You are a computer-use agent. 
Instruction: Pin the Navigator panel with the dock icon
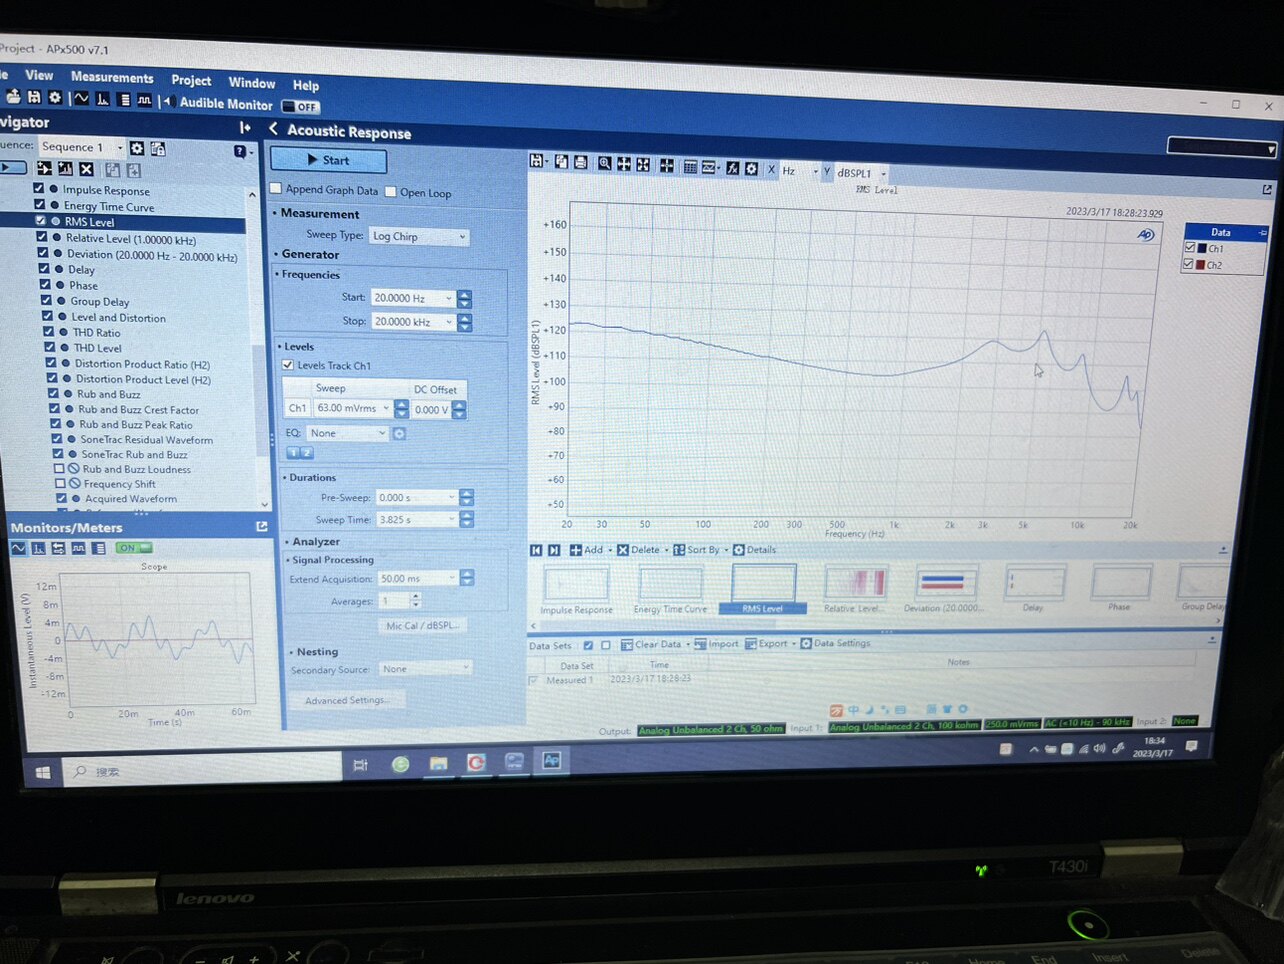[245, 127]
